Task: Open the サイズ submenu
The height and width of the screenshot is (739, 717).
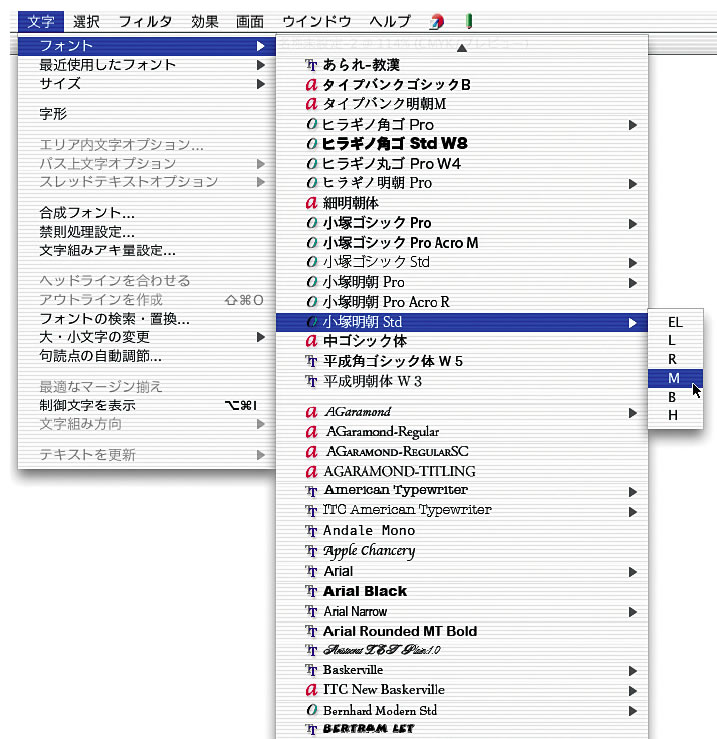Action: tap(147, 83)
